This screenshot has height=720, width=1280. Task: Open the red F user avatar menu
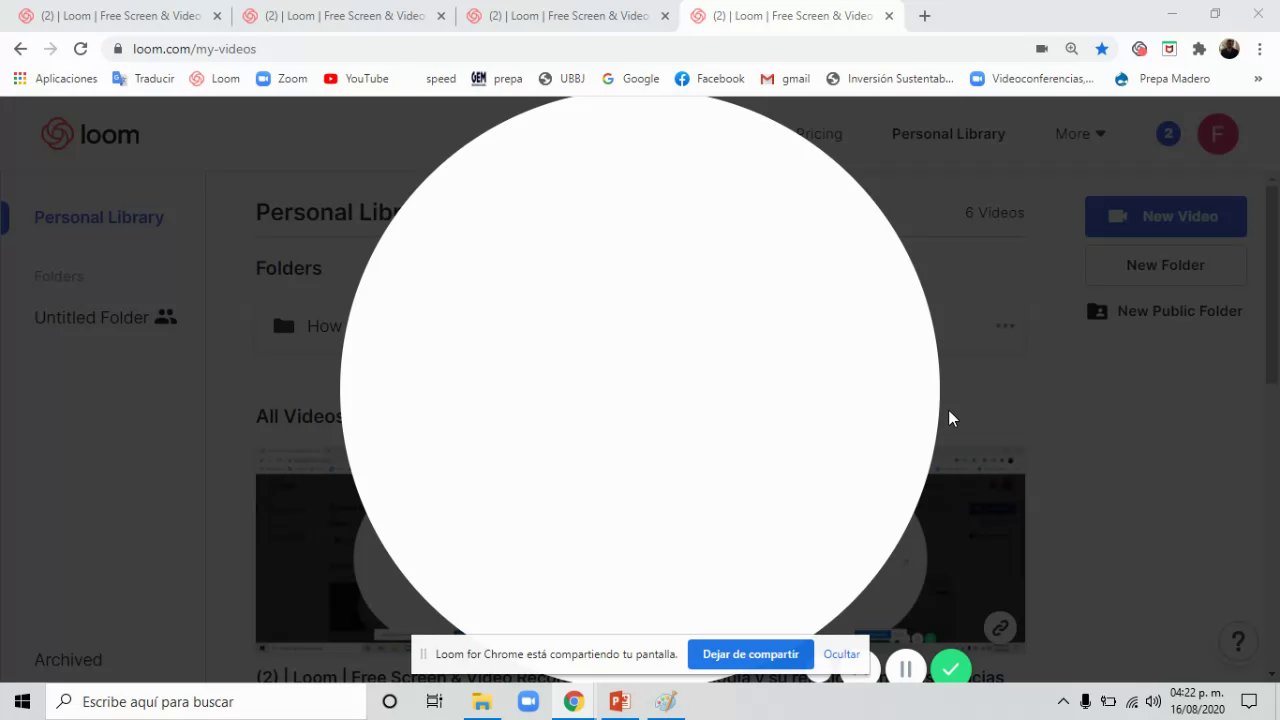[x=1218, y=134]
